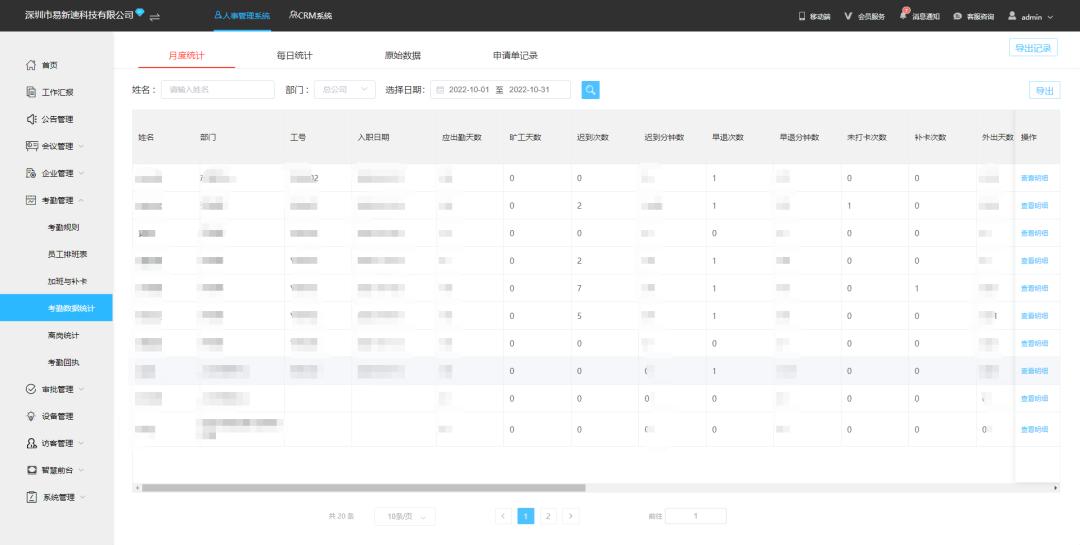This screenshot has height=545, width=1080.
Task: Open the 10条/页 page size dropdown
Action: [405, 516]
